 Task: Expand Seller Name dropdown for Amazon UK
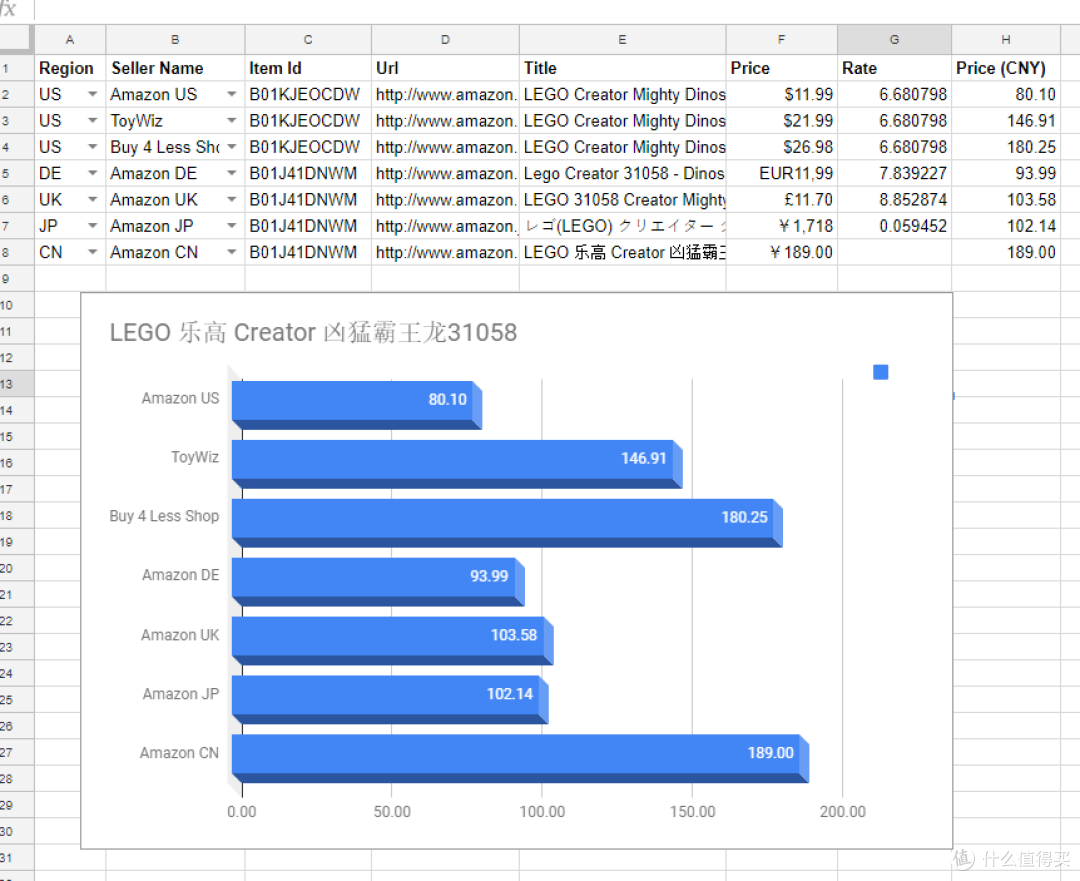tap(231, 200)
